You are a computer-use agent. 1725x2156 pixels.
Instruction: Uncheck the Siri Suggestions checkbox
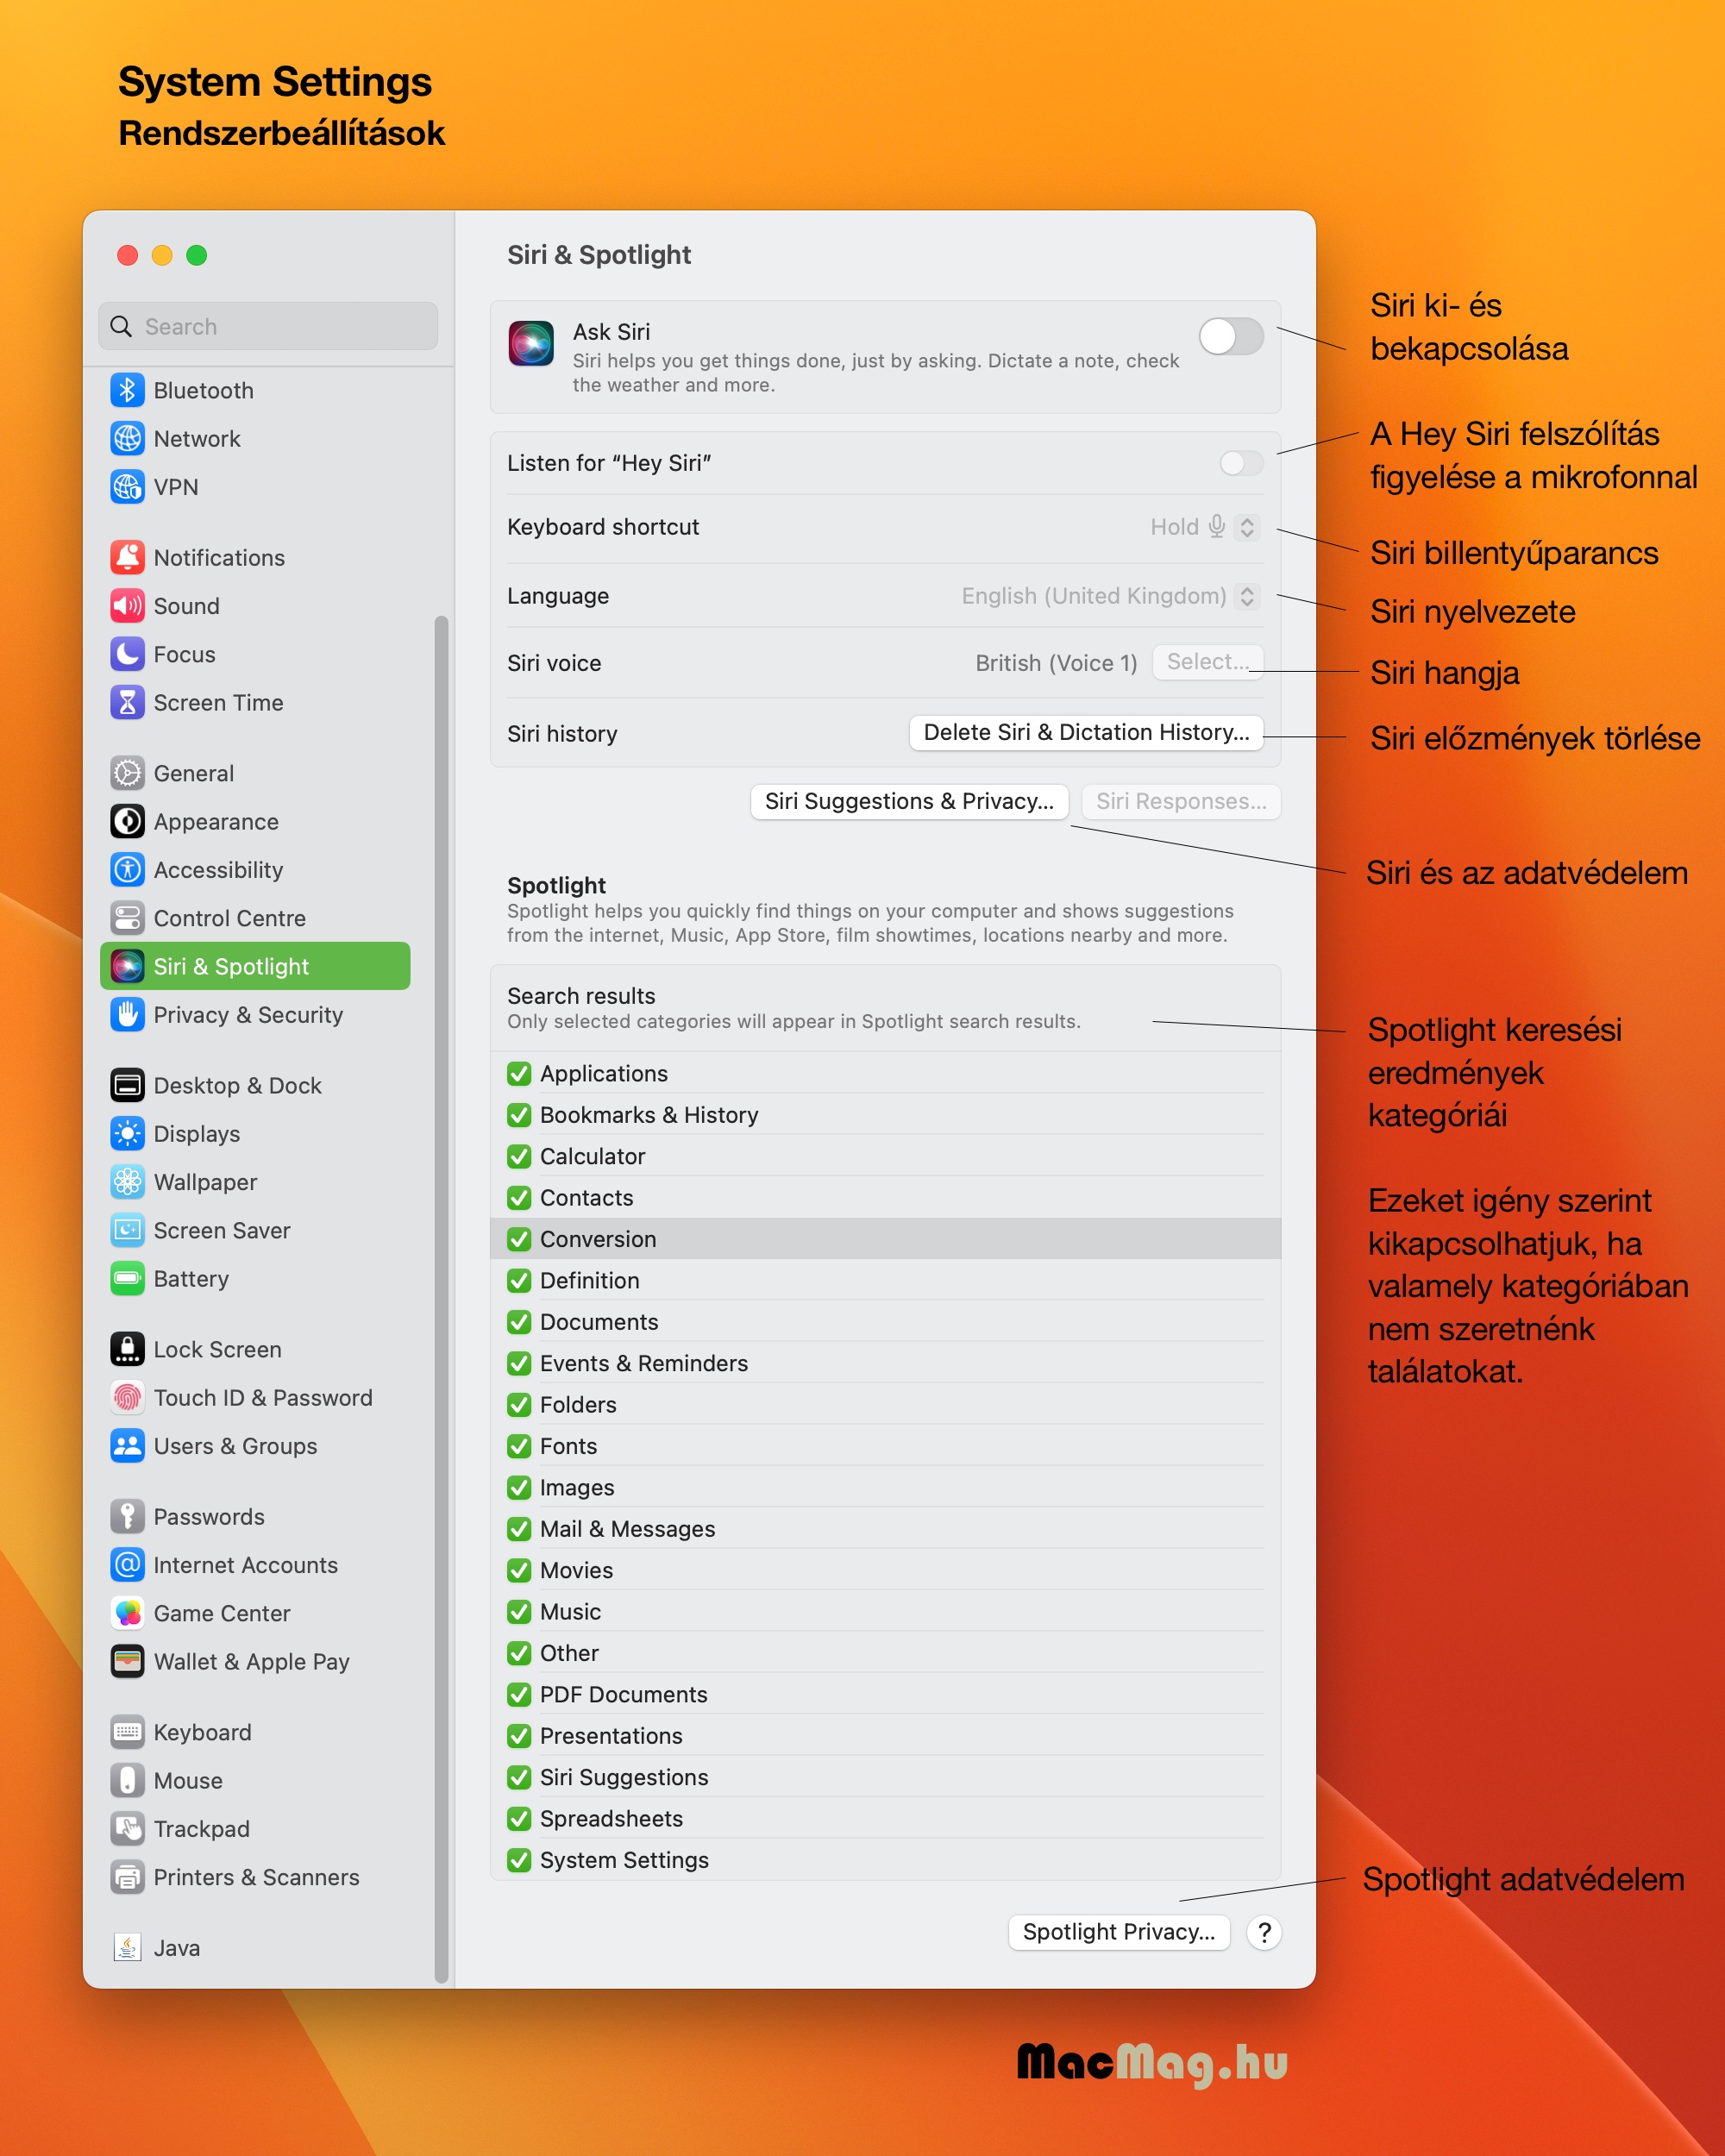519,1777
